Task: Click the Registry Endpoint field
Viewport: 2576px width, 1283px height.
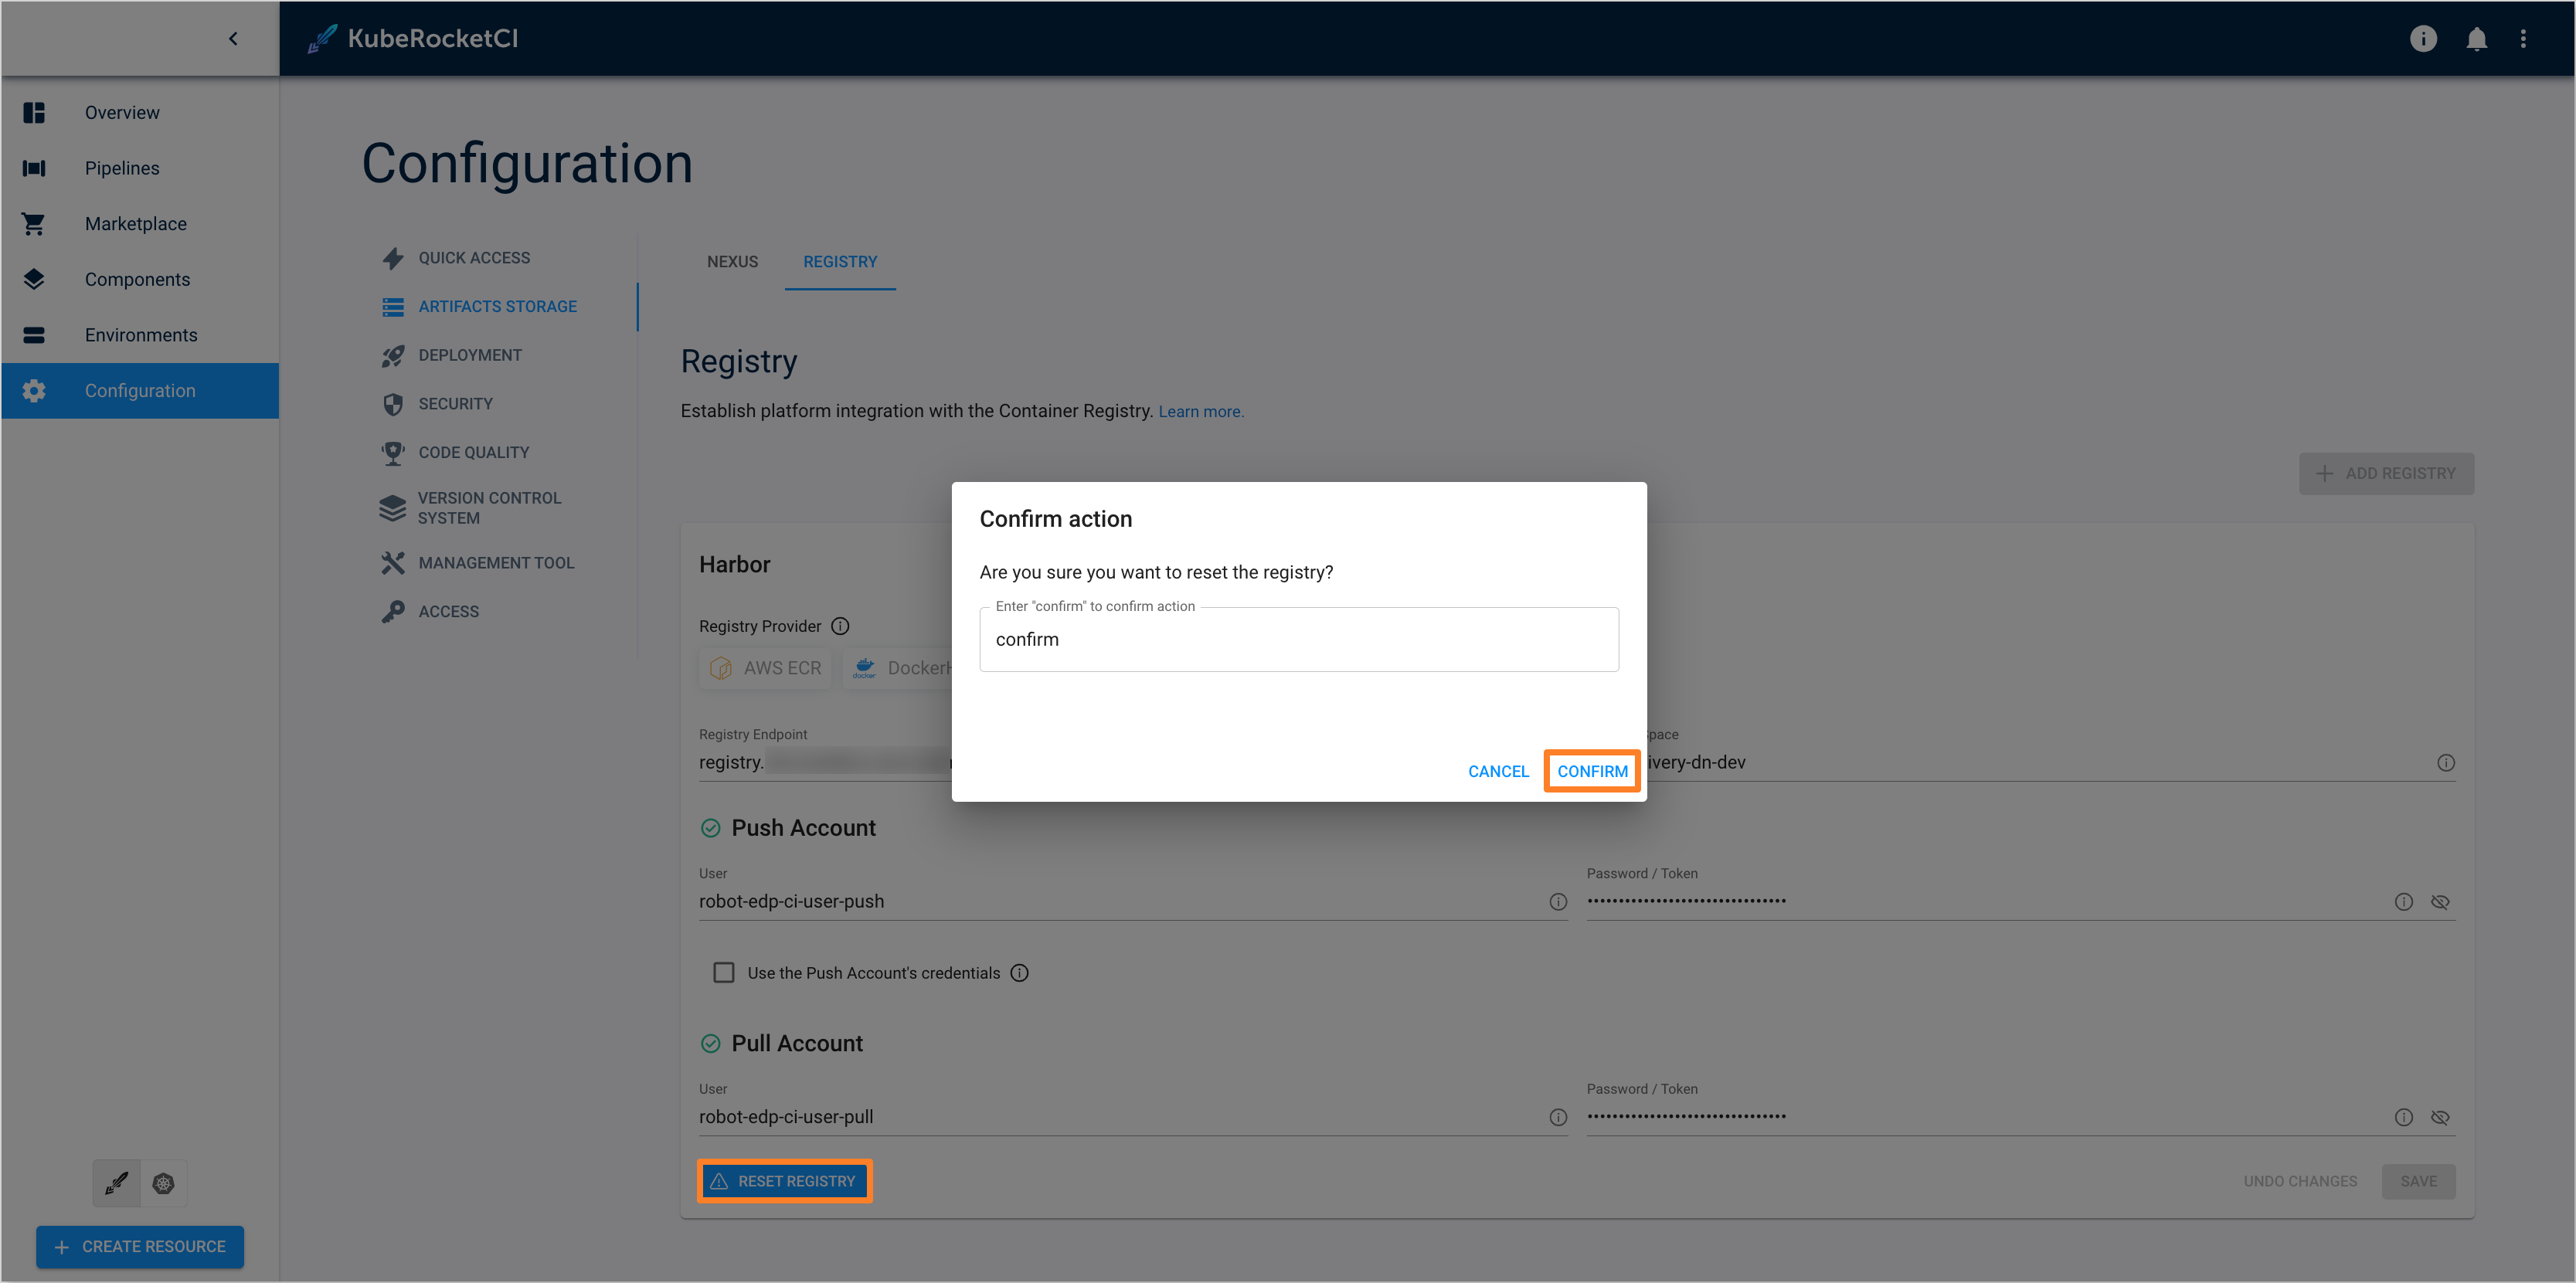Action: pyautogui.click(x=825, y=762)
